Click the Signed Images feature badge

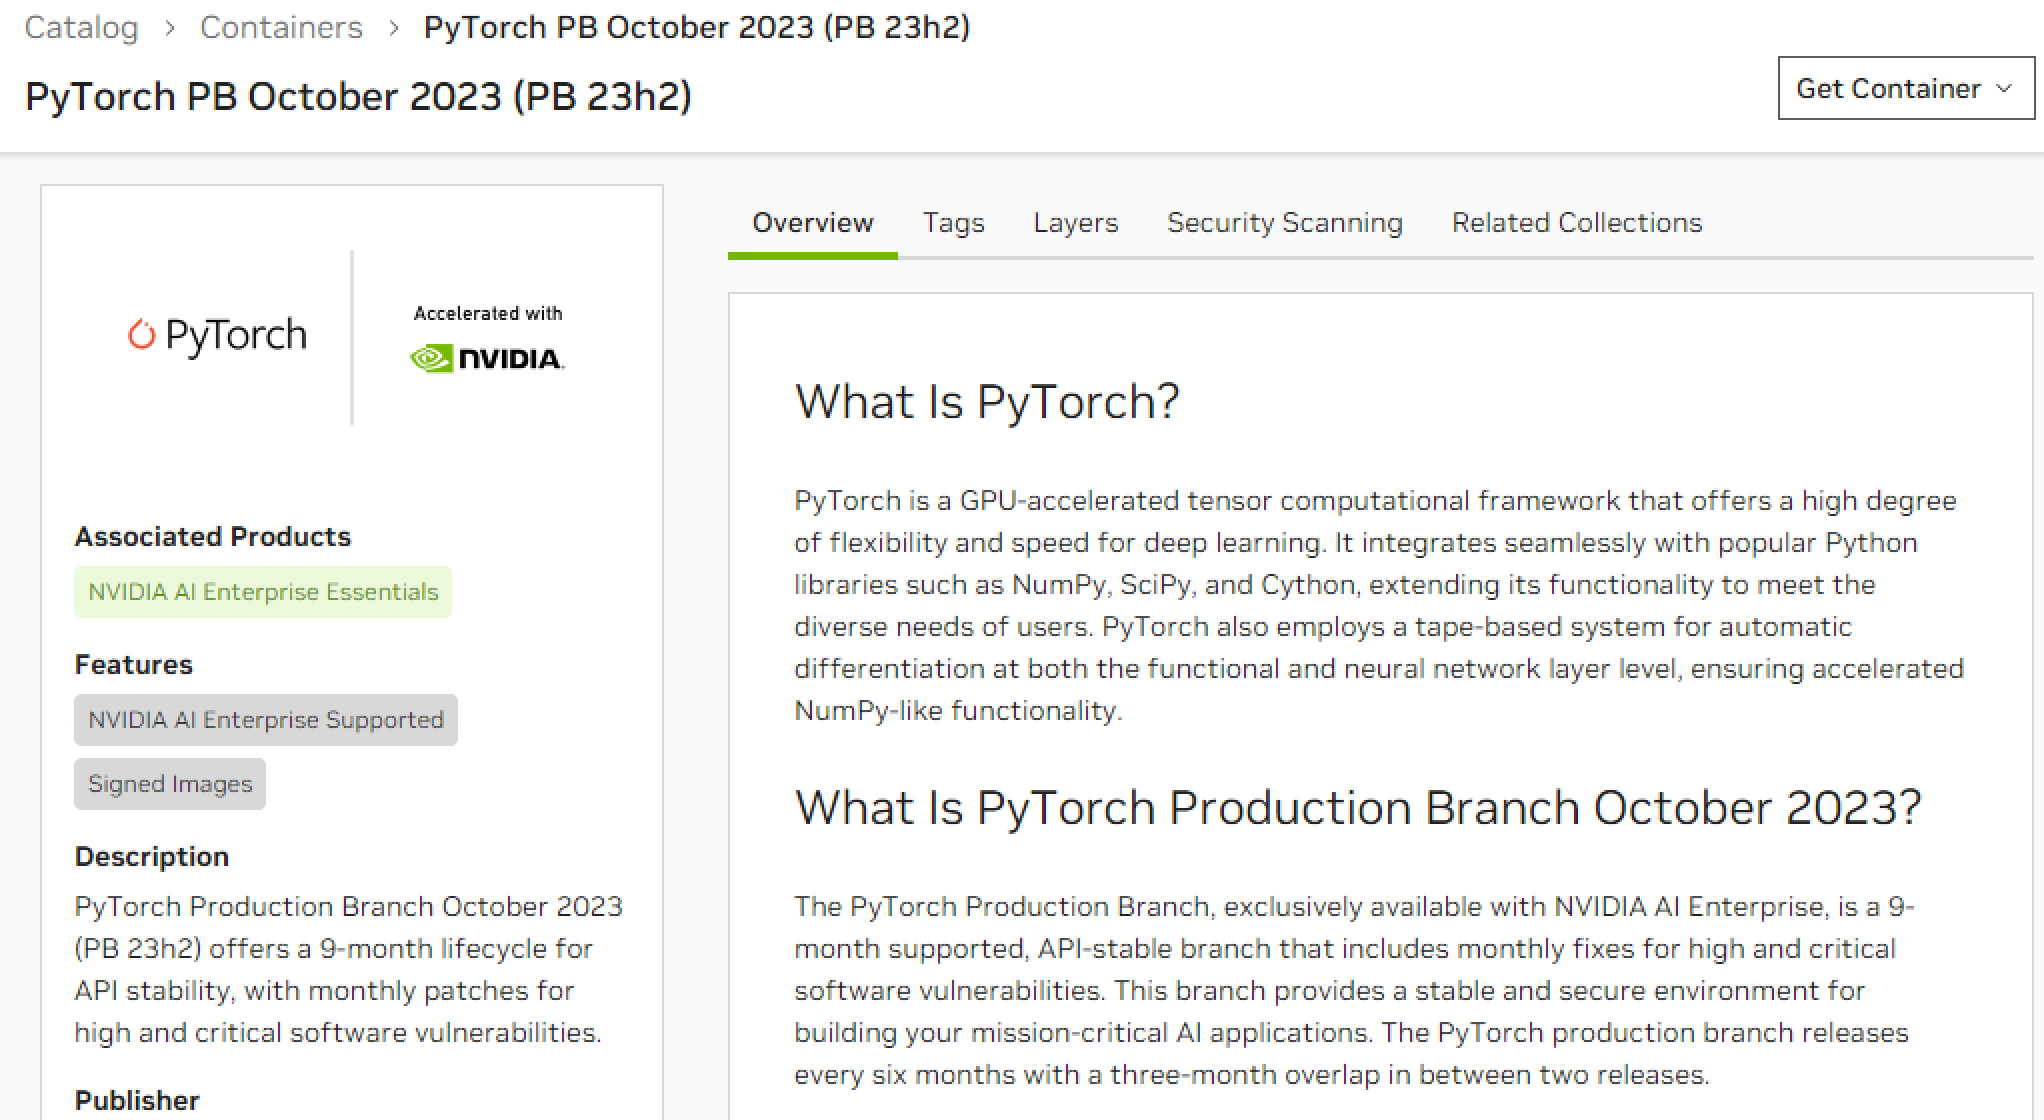tap(170, 784)
